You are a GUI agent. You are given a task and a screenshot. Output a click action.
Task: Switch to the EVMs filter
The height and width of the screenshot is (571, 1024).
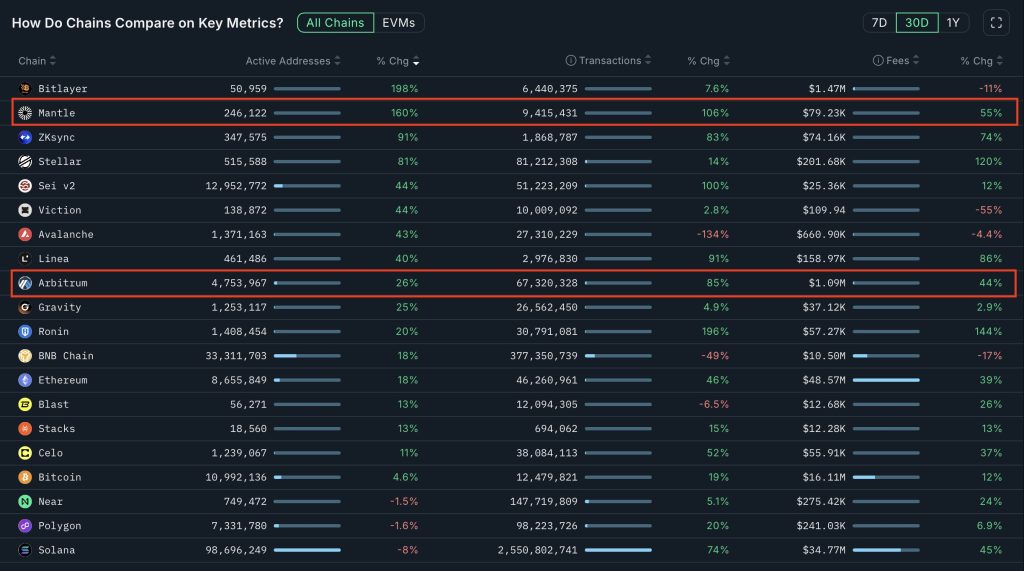pyautogui.click(x=399, y=22)
